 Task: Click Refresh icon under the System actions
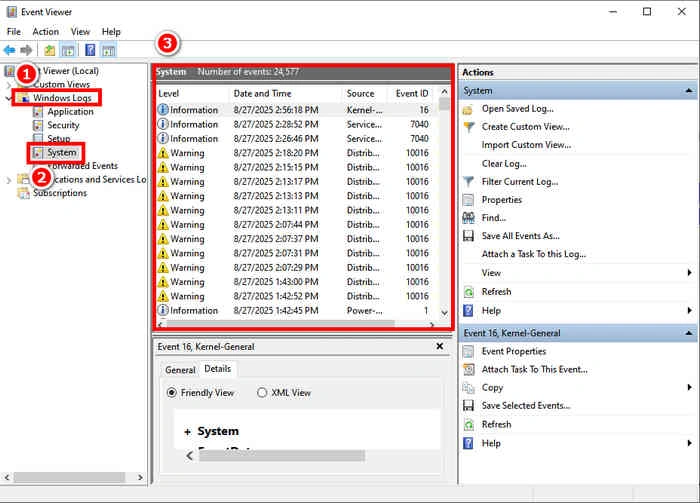click(x=468, y=292)
